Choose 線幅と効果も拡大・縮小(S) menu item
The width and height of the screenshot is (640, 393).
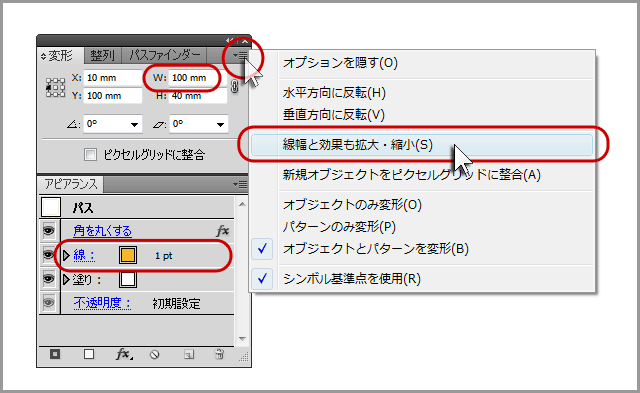422,145
